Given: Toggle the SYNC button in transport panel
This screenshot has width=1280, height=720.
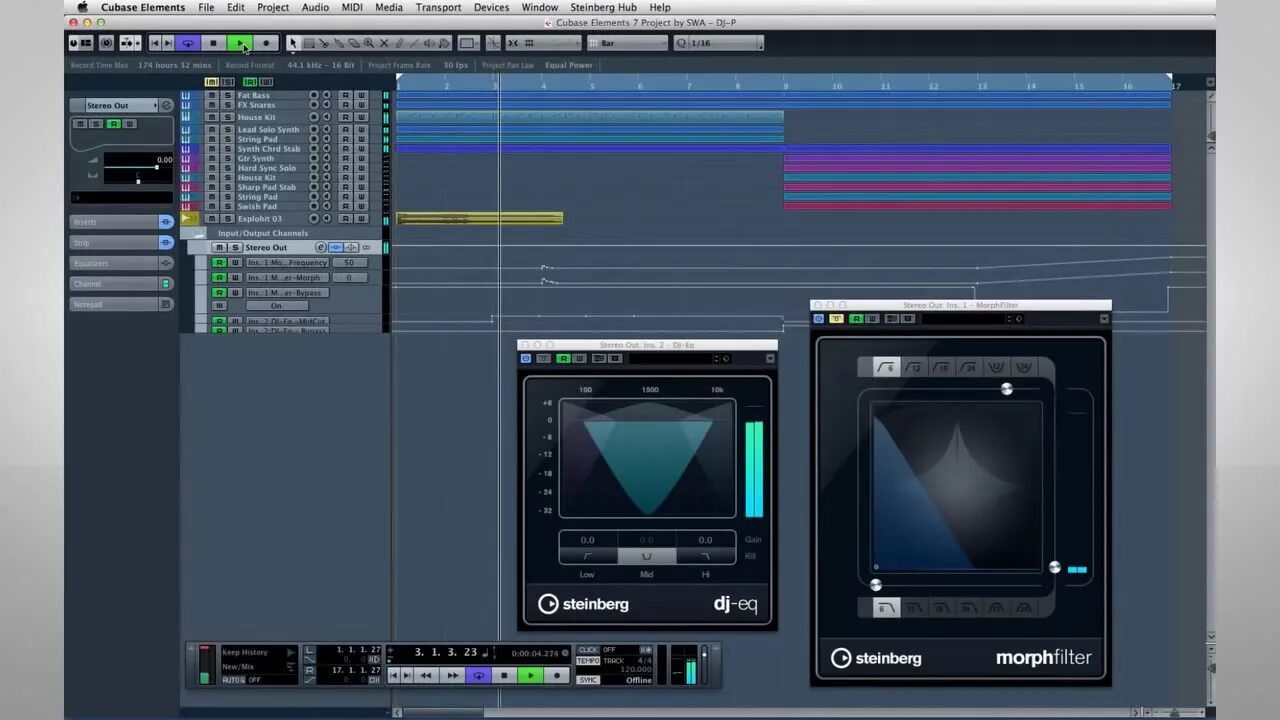Looking at the screenshot, I should point(588,680).
